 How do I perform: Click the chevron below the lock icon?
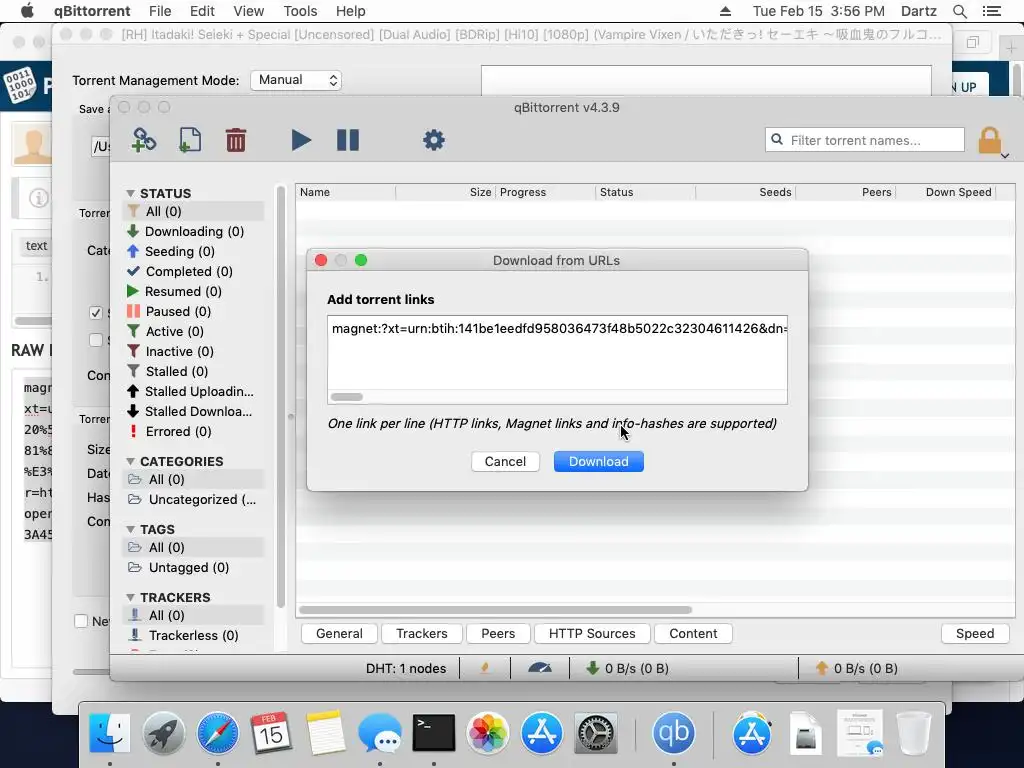1005,155
